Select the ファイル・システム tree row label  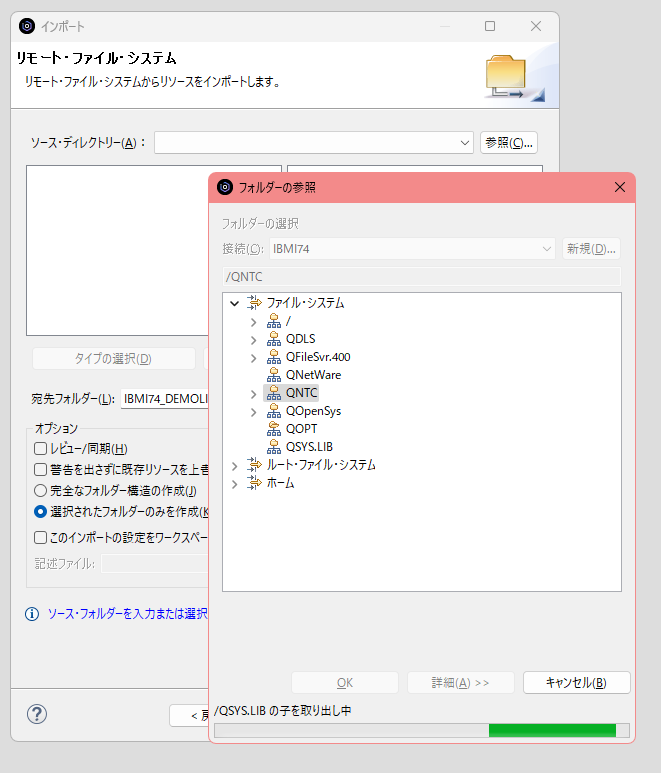(305, 303)
